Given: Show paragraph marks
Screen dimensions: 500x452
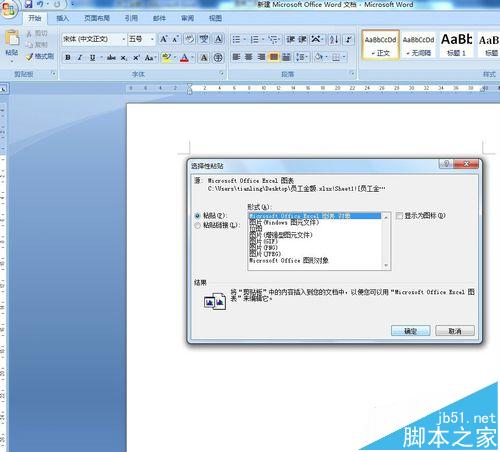Looking at the screenshot, I should point(349,39).
